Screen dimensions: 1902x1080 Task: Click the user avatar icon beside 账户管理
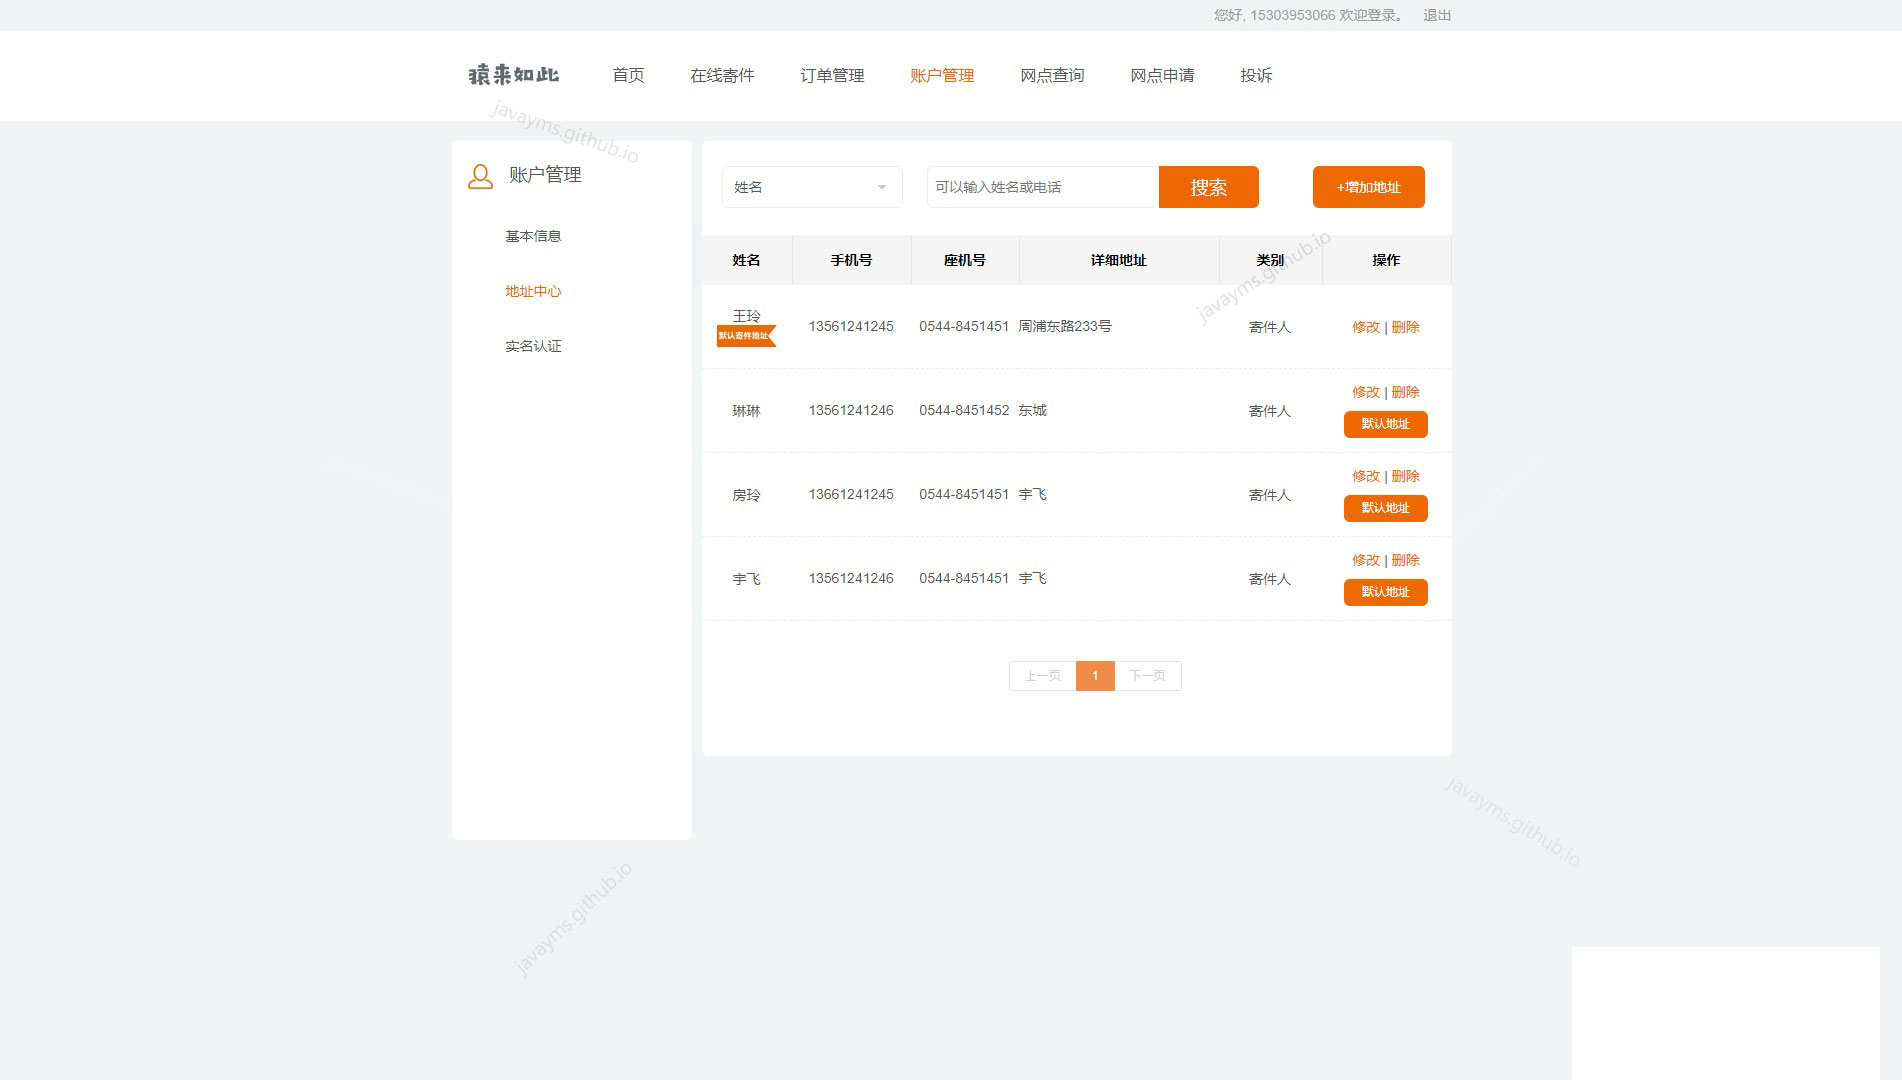tap(480, 176)
